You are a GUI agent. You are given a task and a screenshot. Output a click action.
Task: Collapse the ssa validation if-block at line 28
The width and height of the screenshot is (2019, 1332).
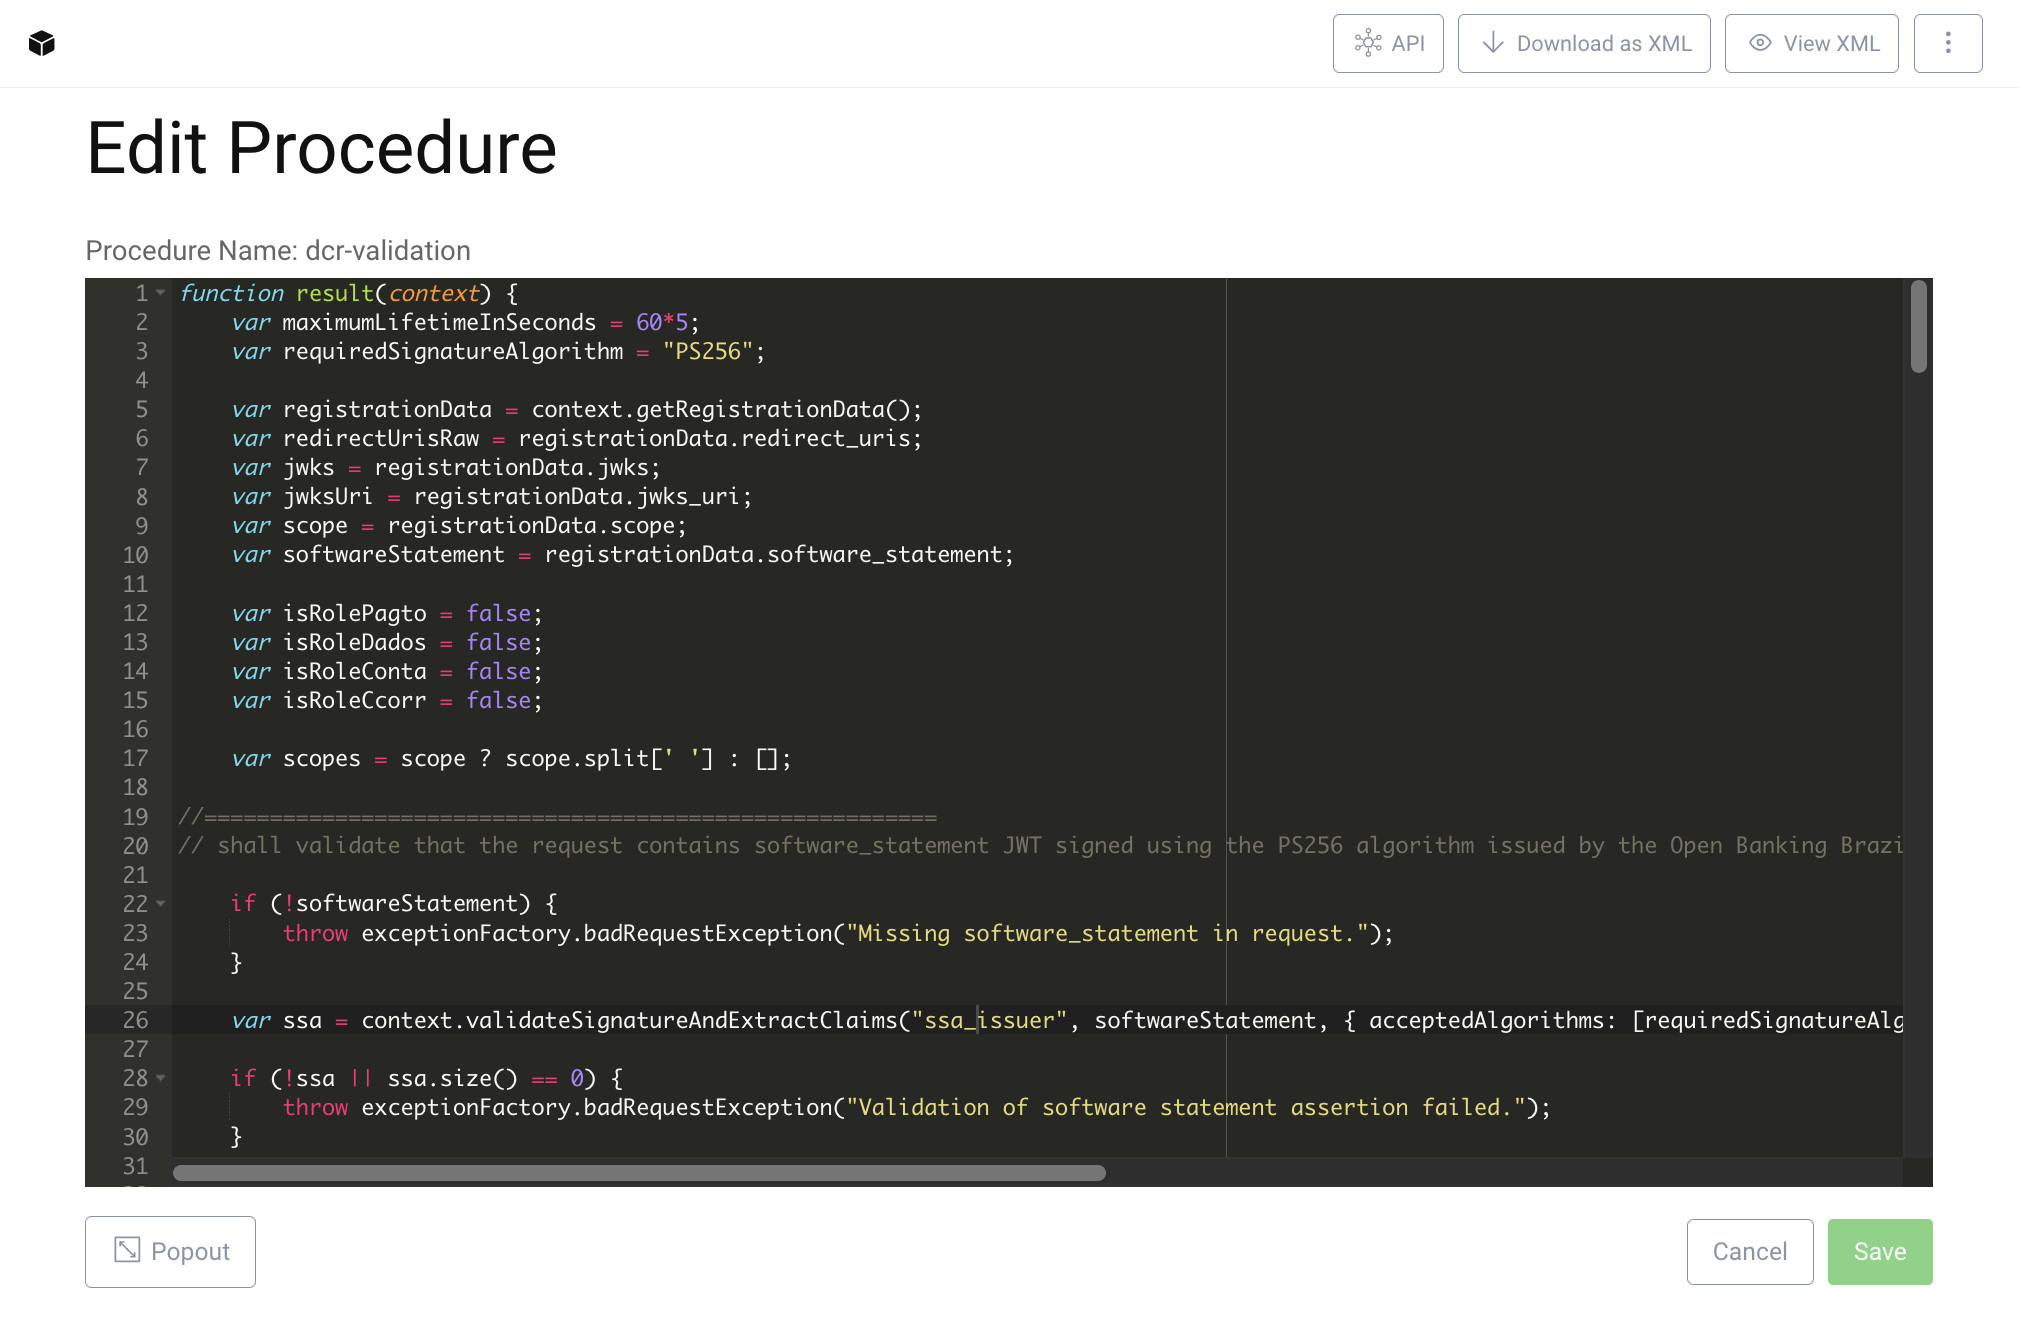point(161,1079)
